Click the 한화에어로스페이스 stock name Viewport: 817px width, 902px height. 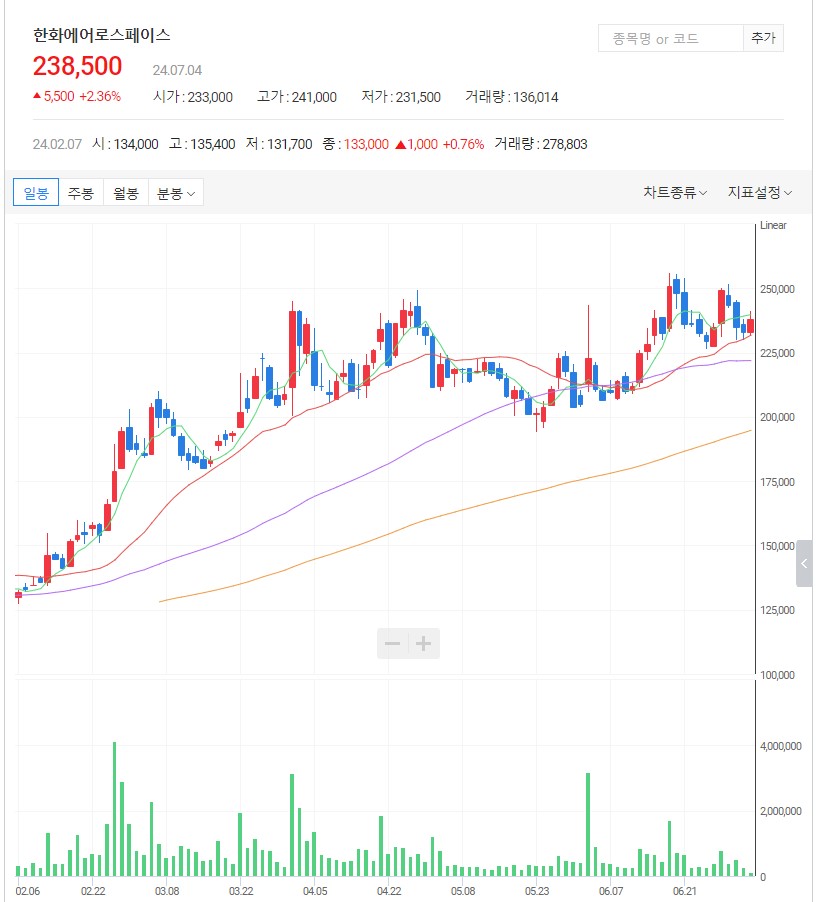102,35
